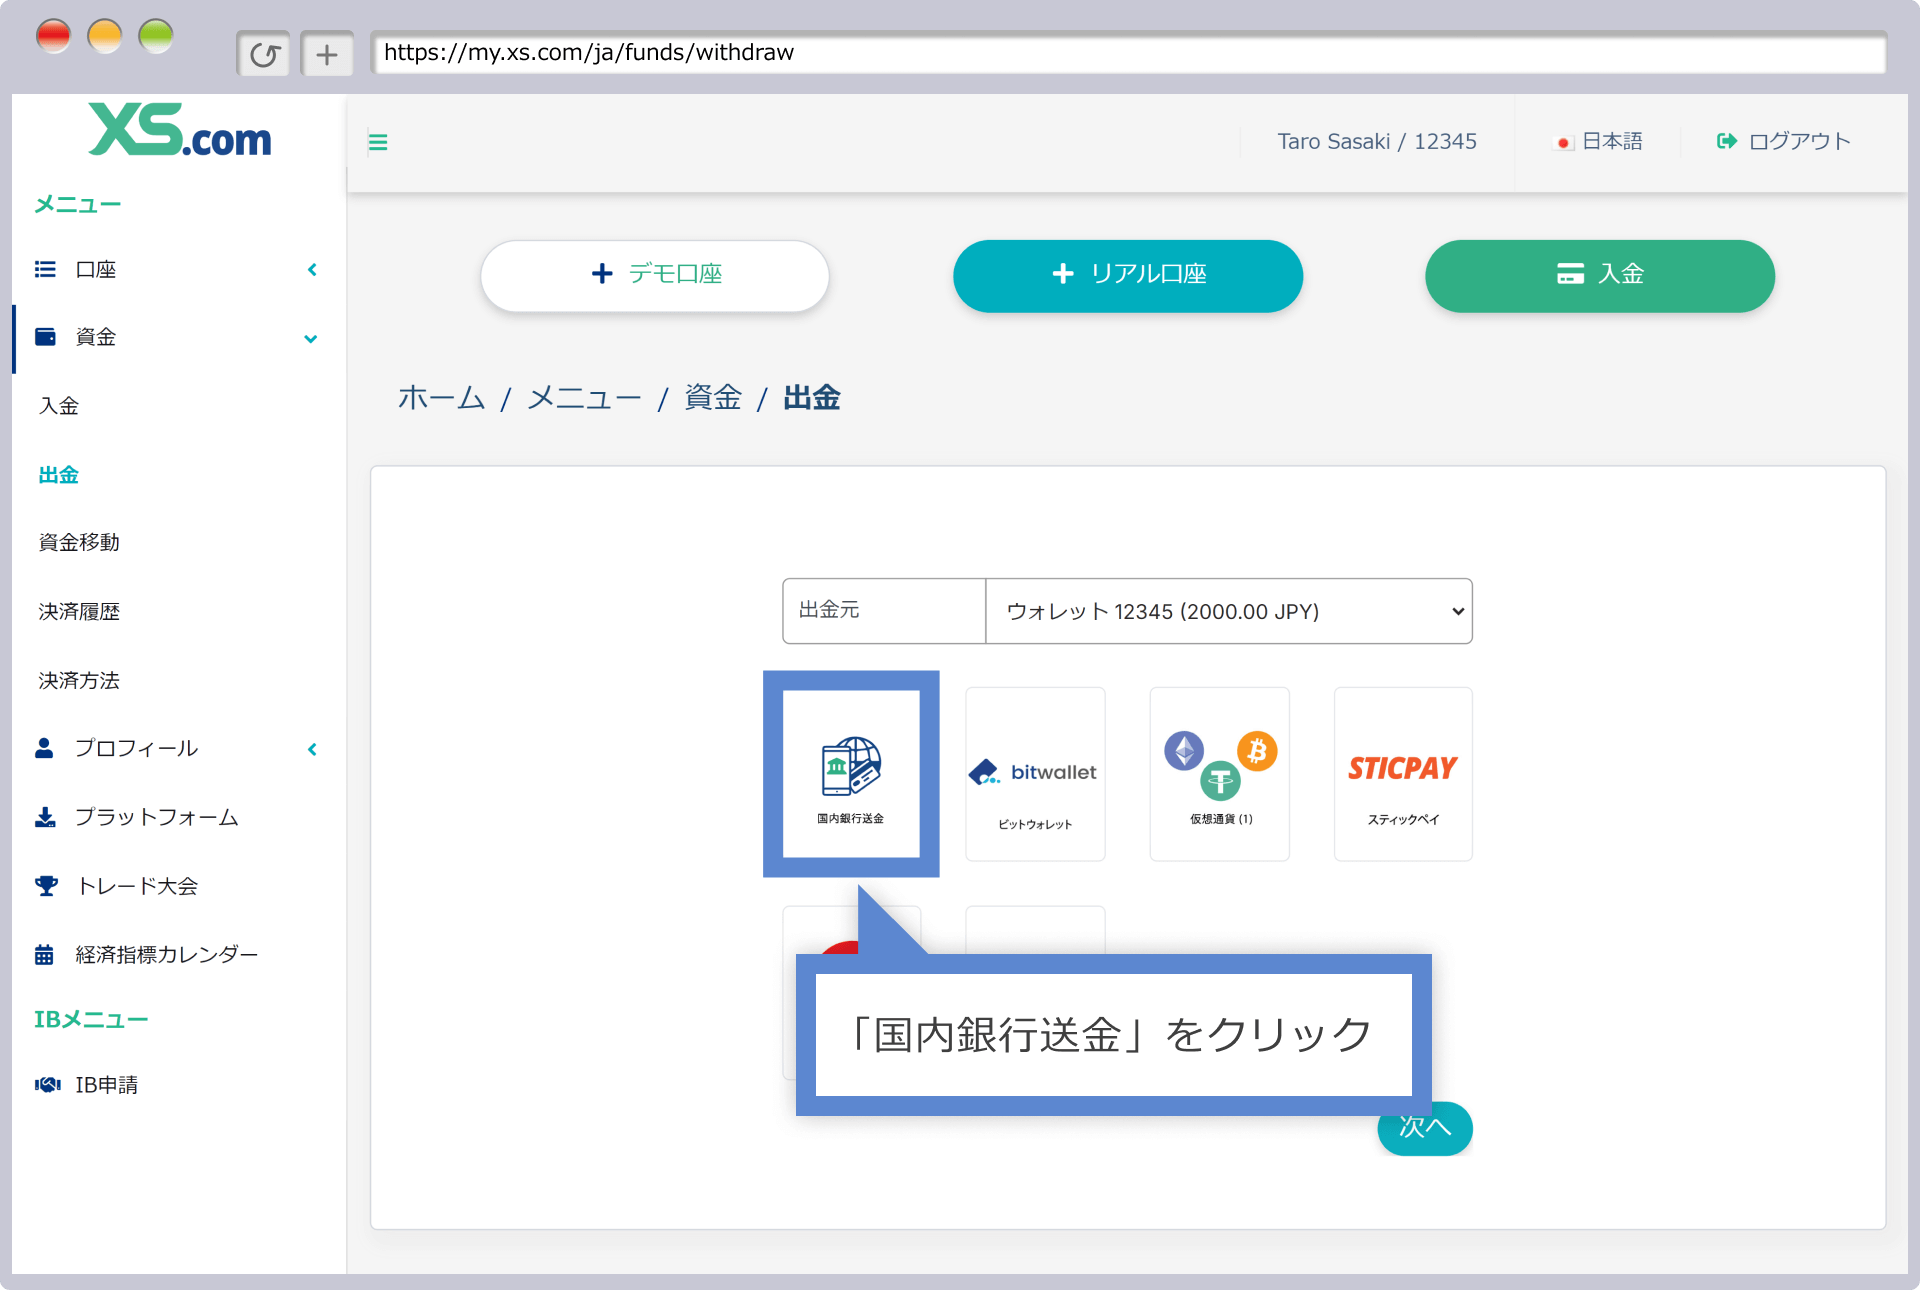1920x1290 pixels.
Task: Click the 出金 breadcrumb current page
Action: [812, 398]
